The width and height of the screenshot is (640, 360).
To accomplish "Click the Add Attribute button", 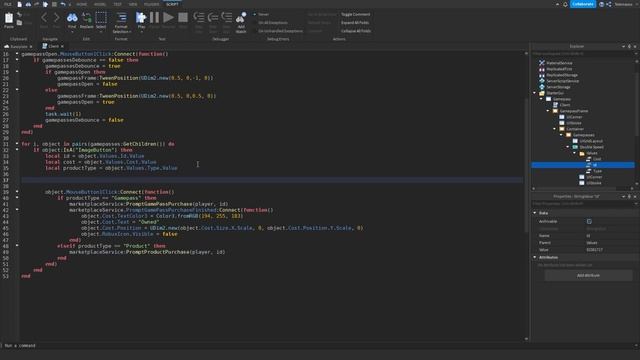I will tap(588, 276).
